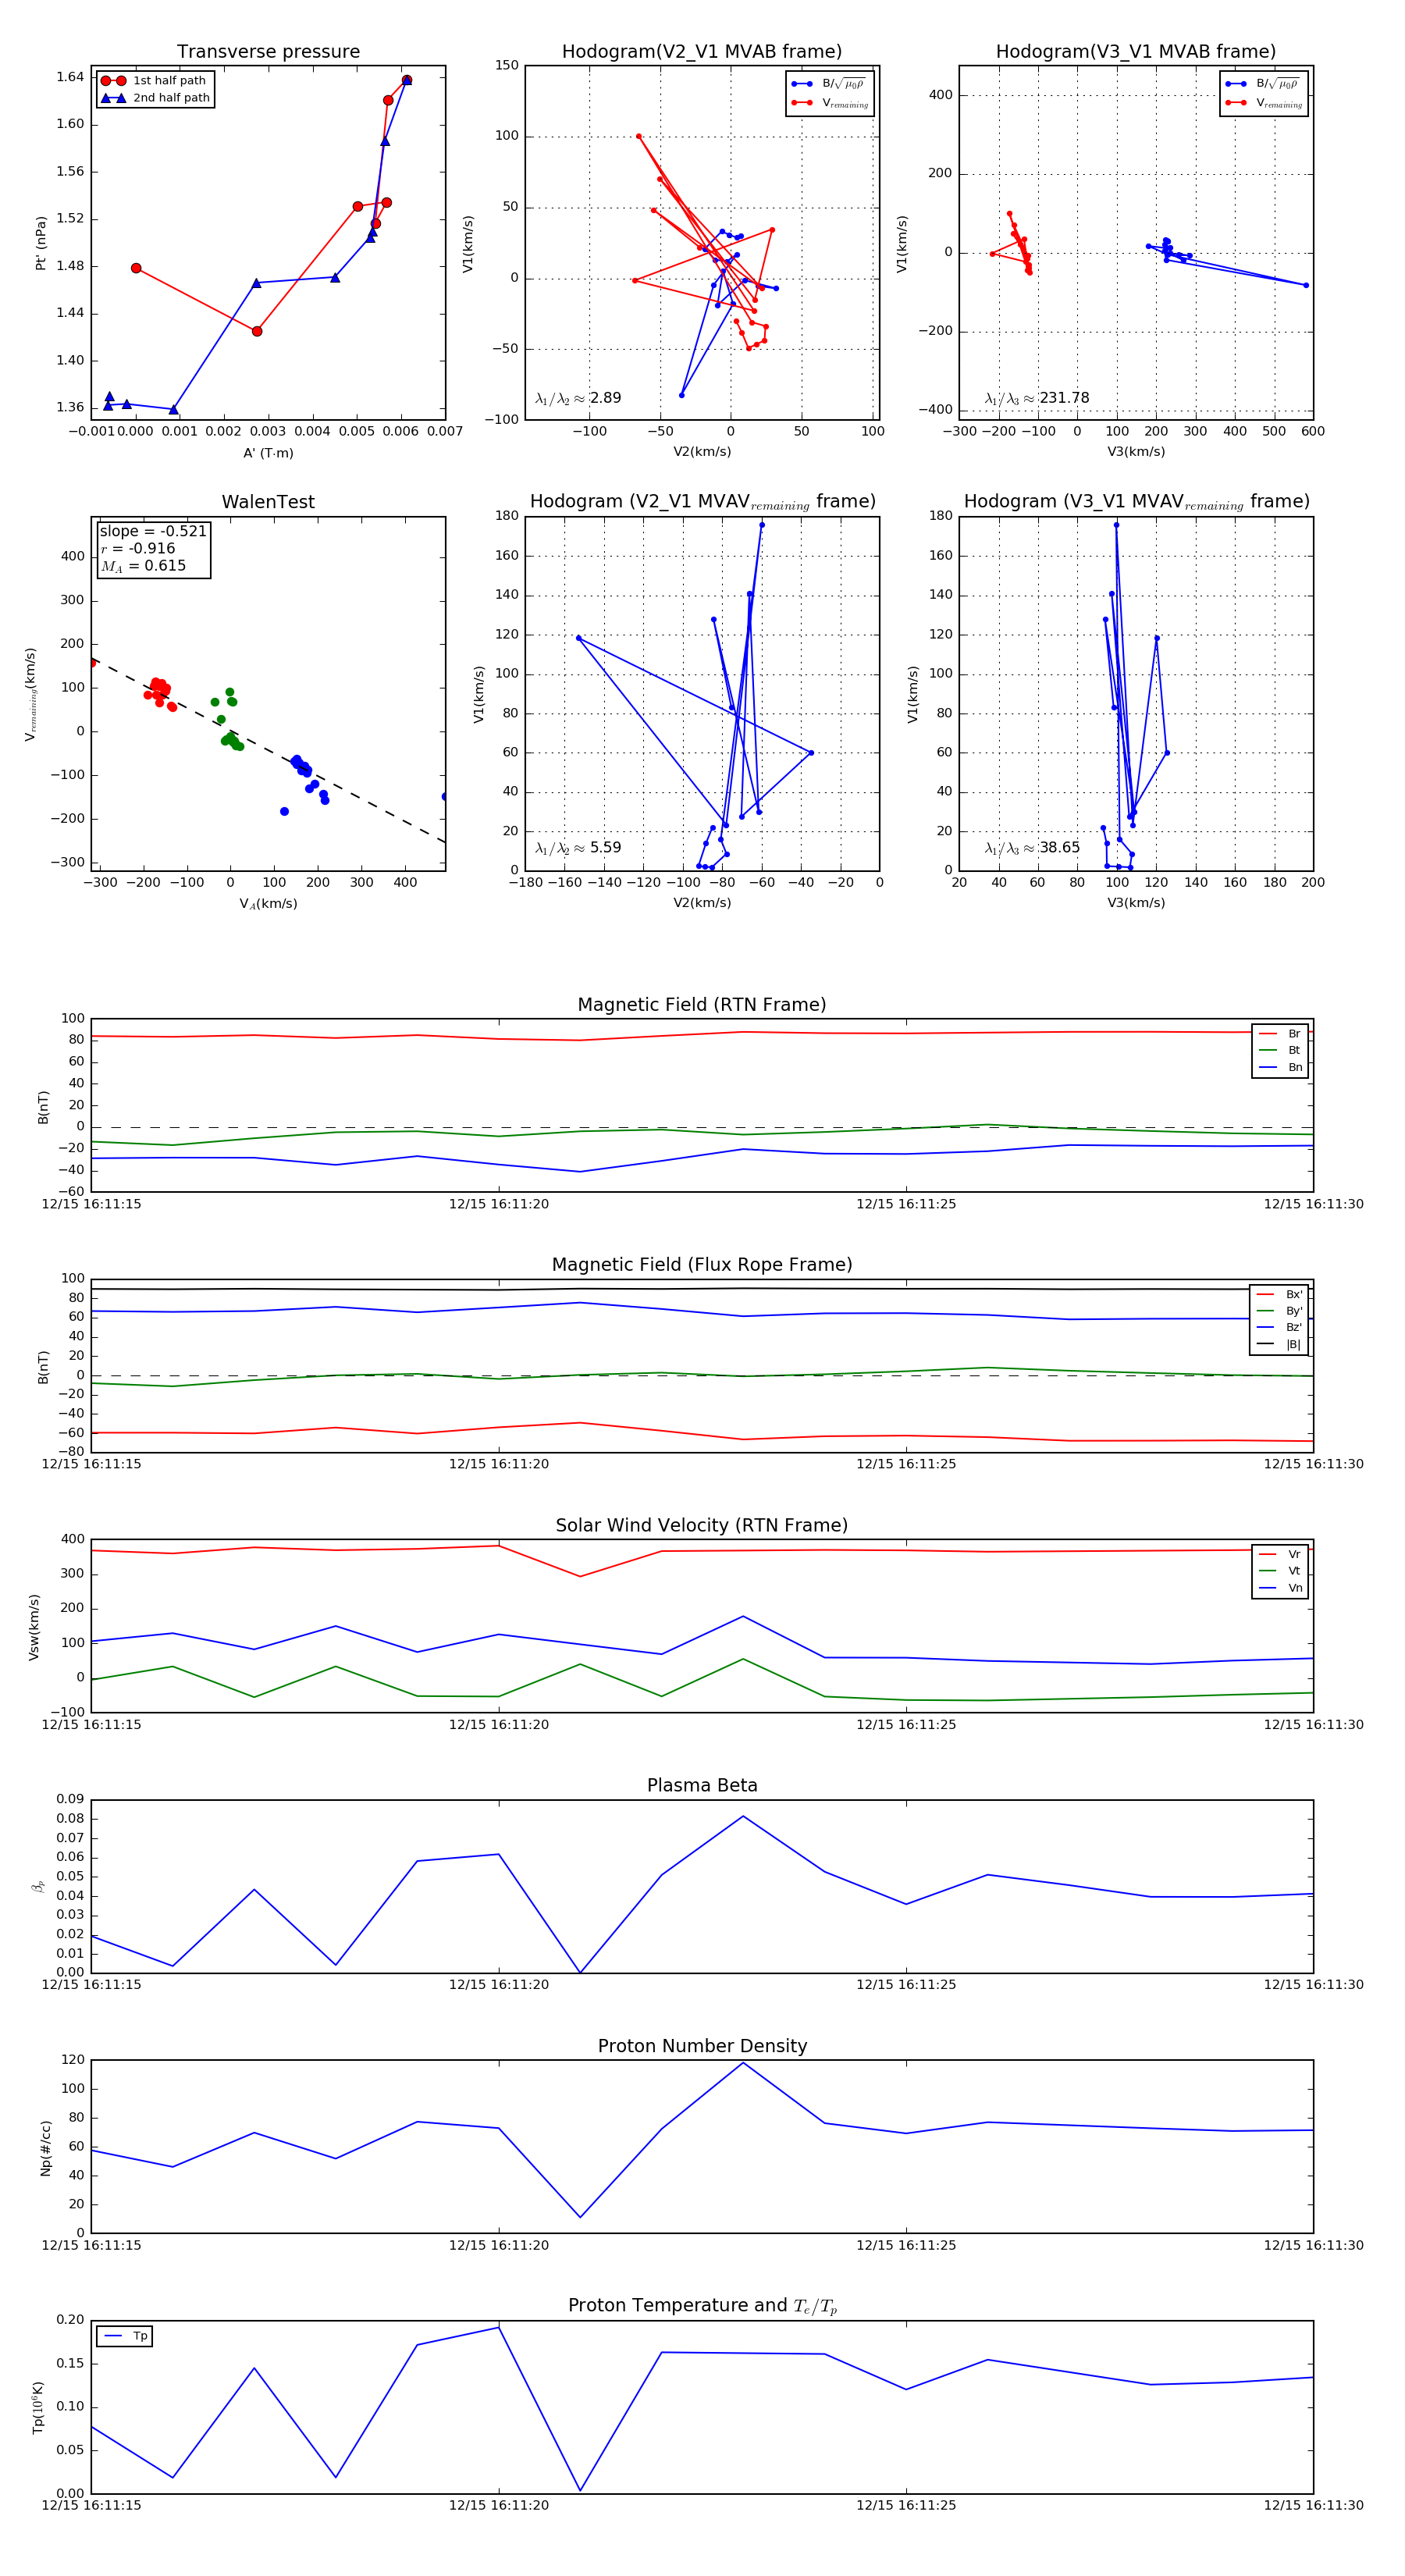Click the 'Vr' legend entry
This screenshot has width=1405, height=2576.
tap(1280, 1554)
